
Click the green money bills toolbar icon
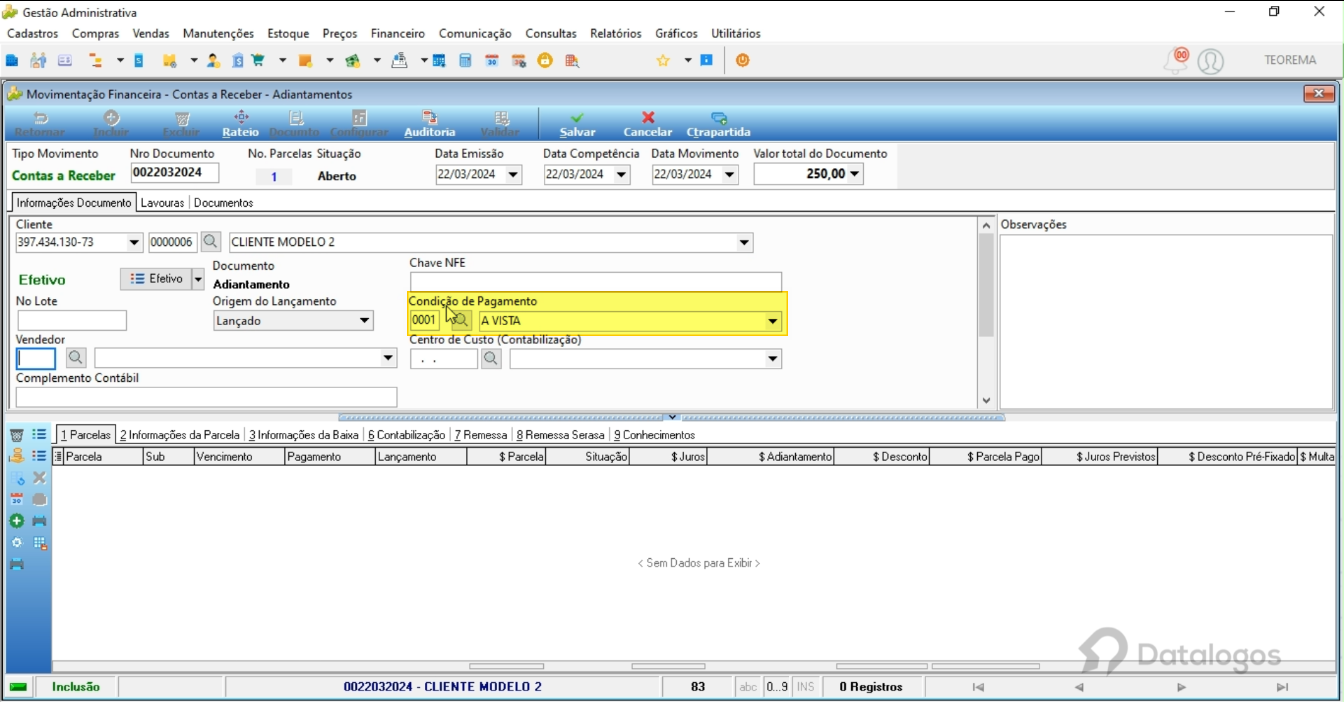352,60
